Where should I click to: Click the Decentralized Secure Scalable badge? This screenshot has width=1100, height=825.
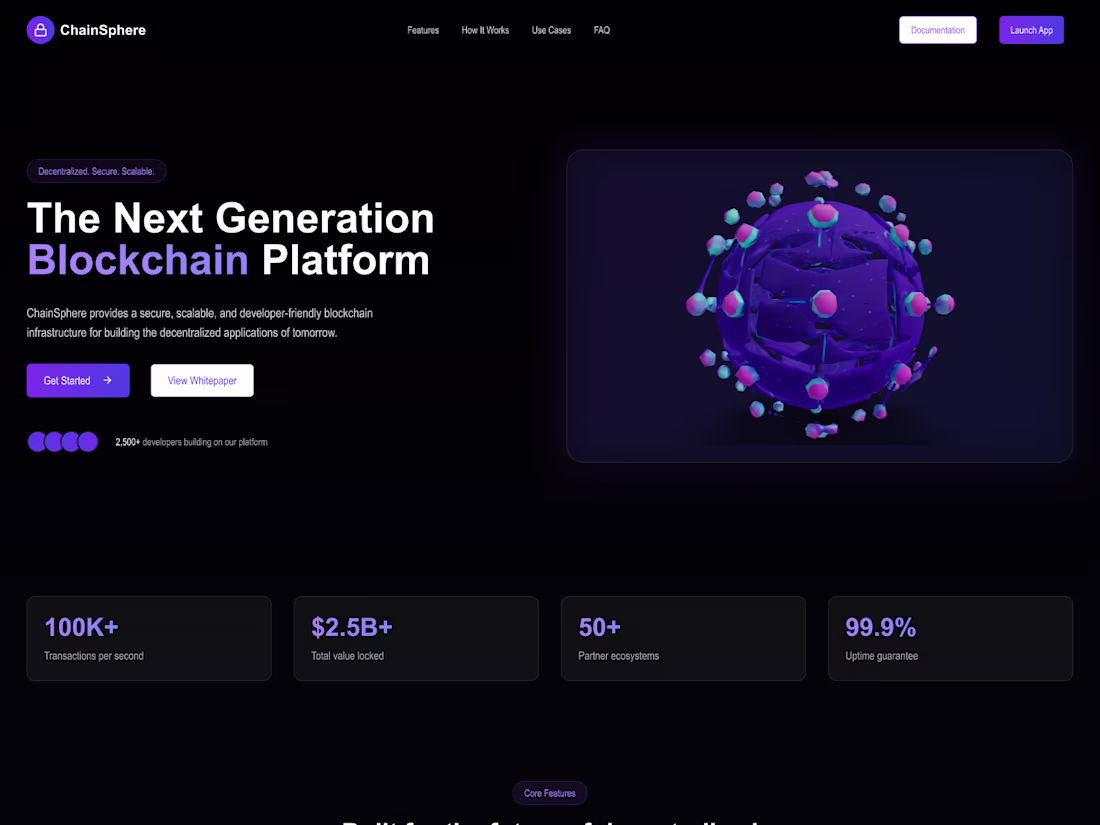coord(96,171)
